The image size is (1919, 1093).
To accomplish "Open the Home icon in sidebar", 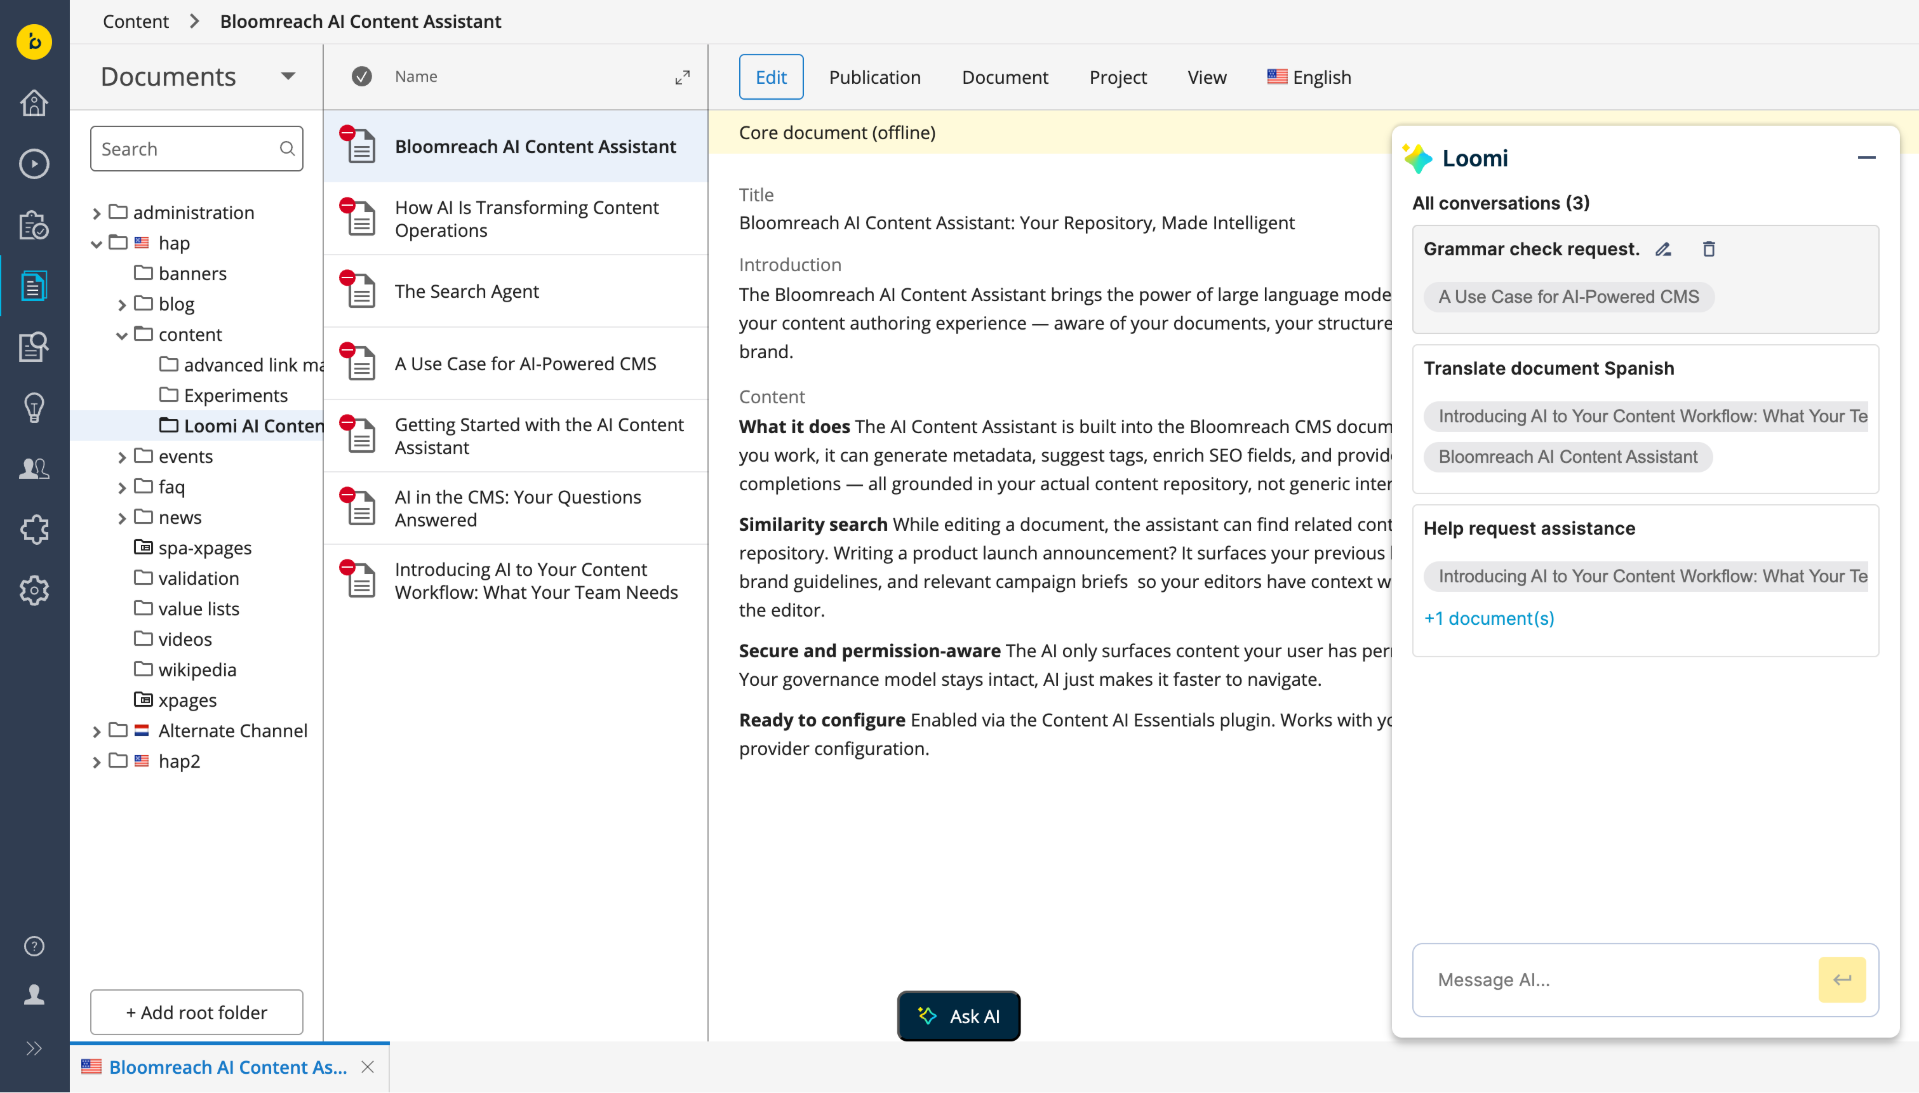I will [34, 103].
